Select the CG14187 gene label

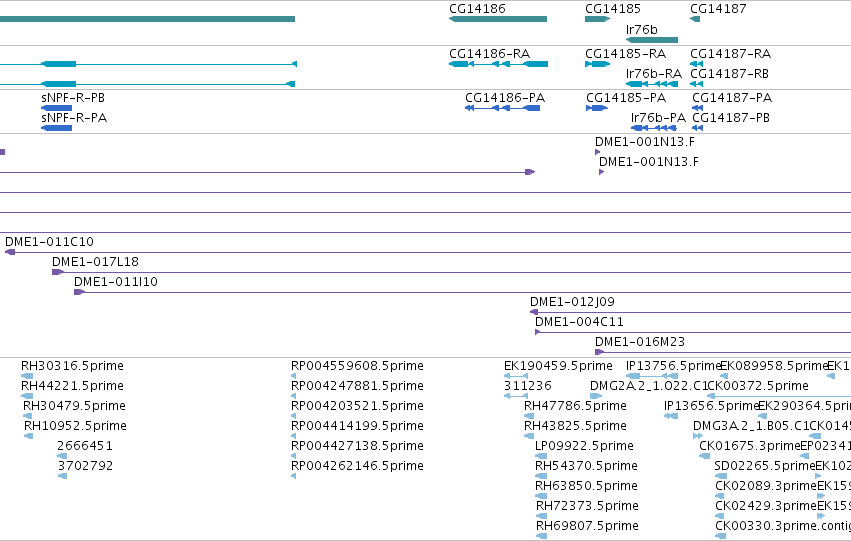tap(718, 9)
